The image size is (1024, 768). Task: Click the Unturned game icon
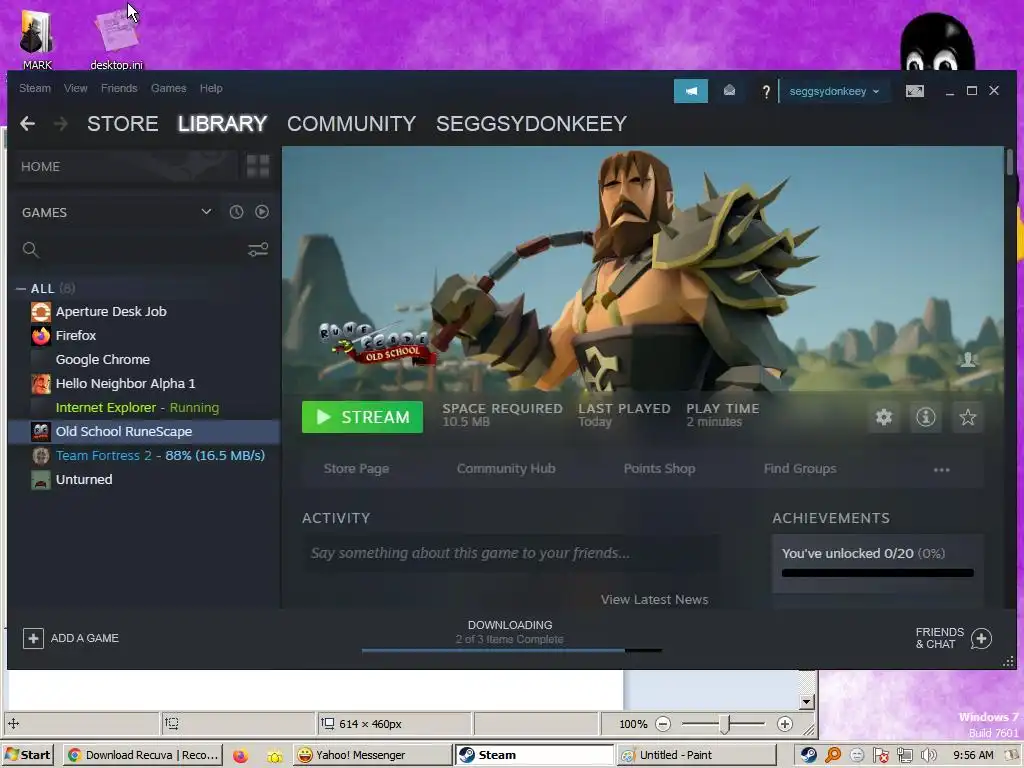(x=40, y=479)
